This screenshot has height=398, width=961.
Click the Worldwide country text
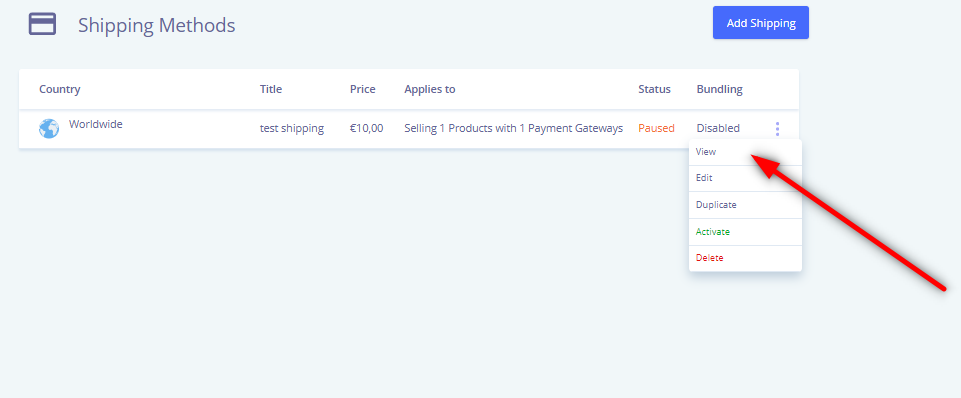coord(96,124)
